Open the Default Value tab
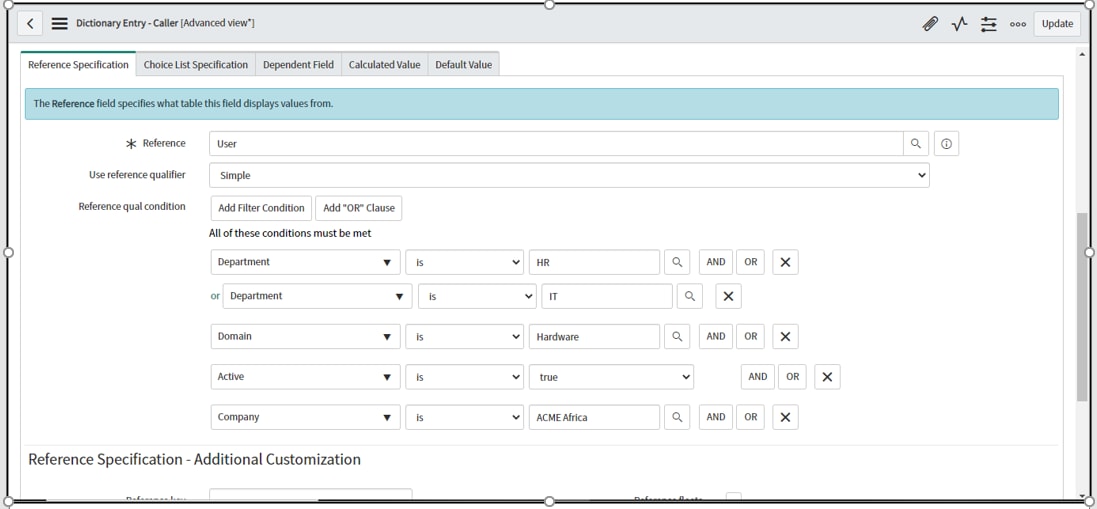 pyautogui.click(x=464, y=65)
